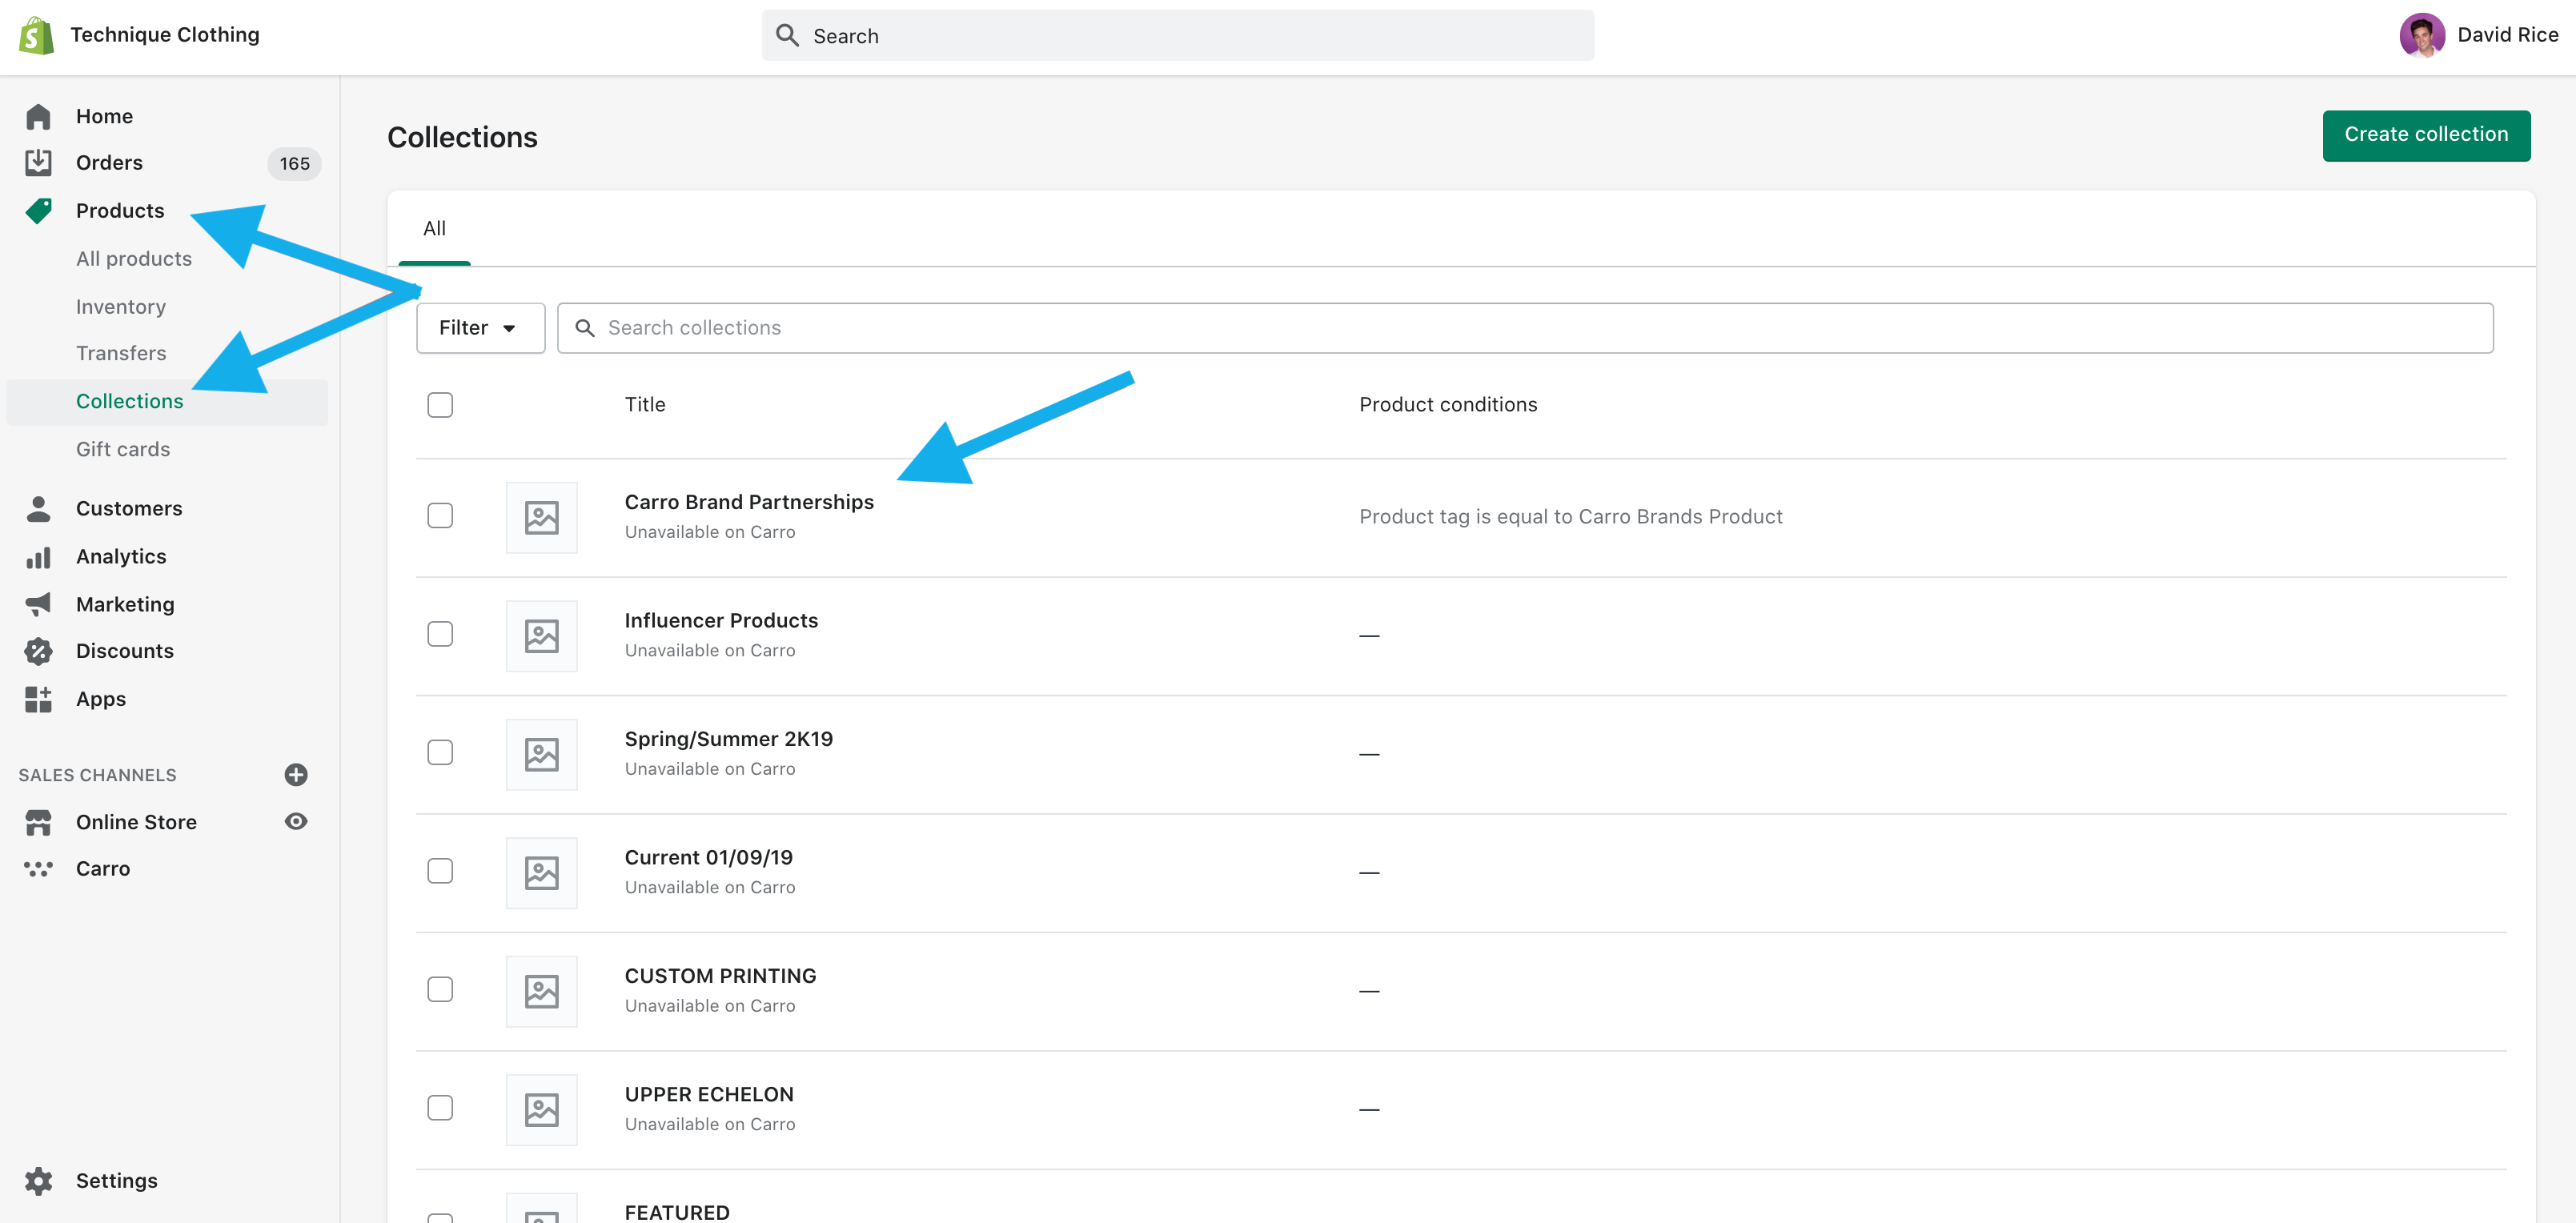Click the Orders inbox icon
The image size is (2576, 1223).
coord(38,162)
